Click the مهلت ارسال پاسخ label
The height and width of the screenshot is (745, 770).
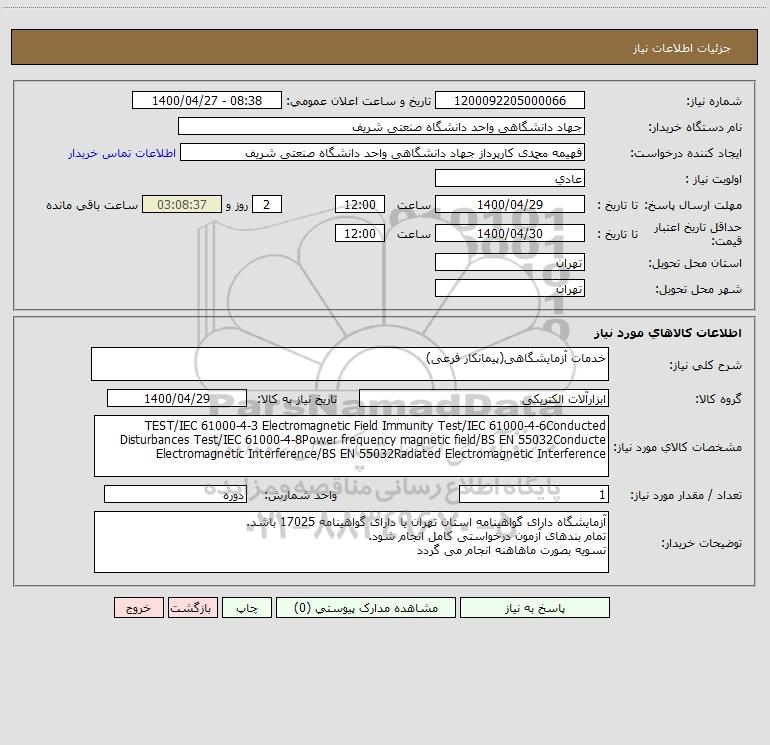pyautogui.click(x=693, y=205)
